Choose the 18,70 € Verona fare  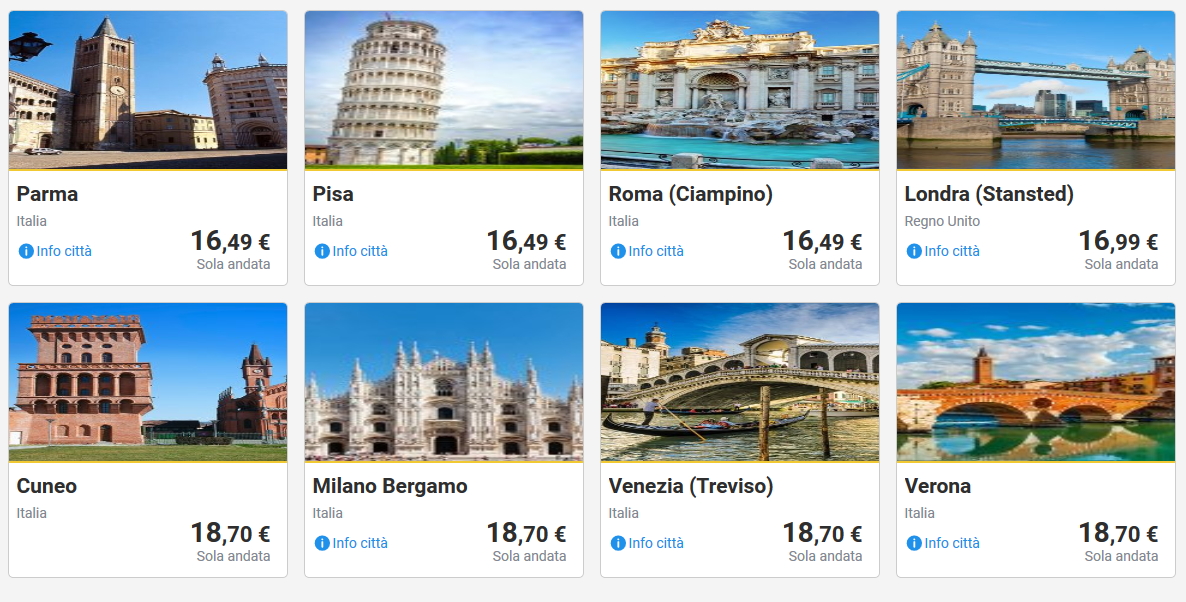[1118, 533]
